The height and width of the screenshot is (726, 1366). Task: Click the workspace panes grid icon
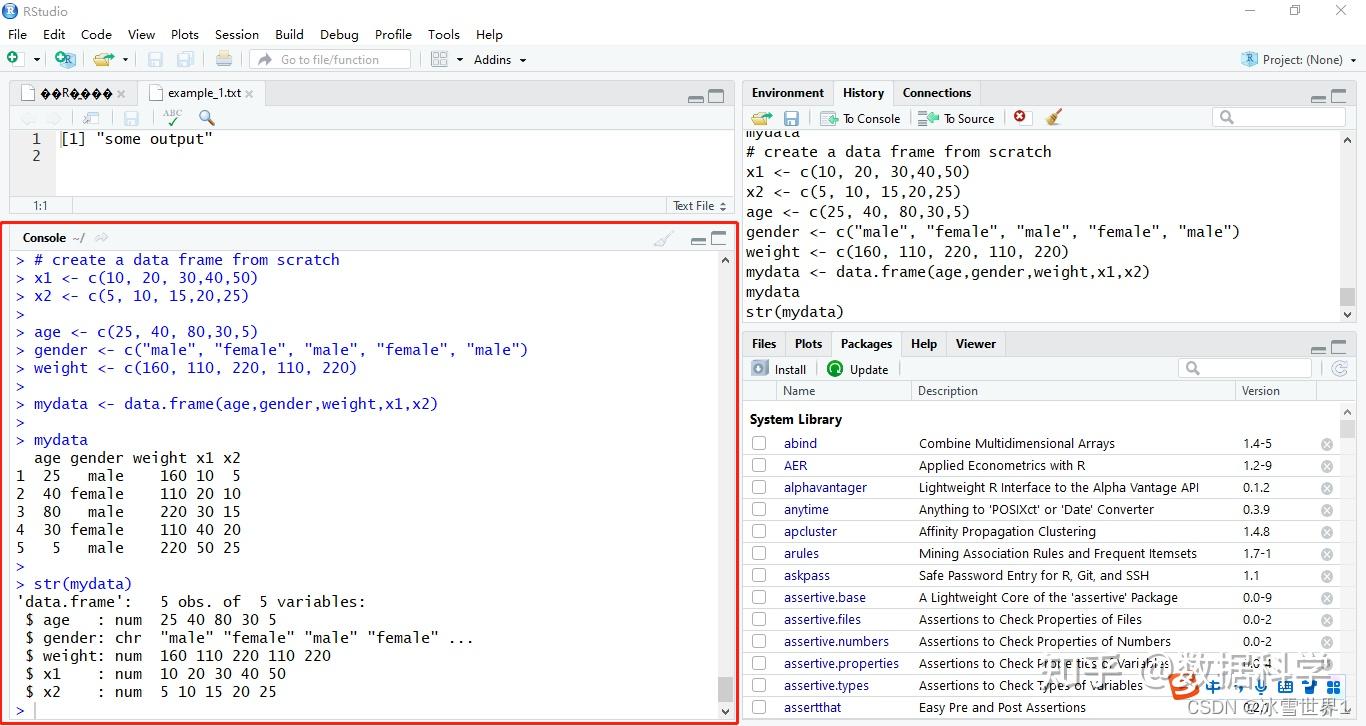[x=439, y=60]
